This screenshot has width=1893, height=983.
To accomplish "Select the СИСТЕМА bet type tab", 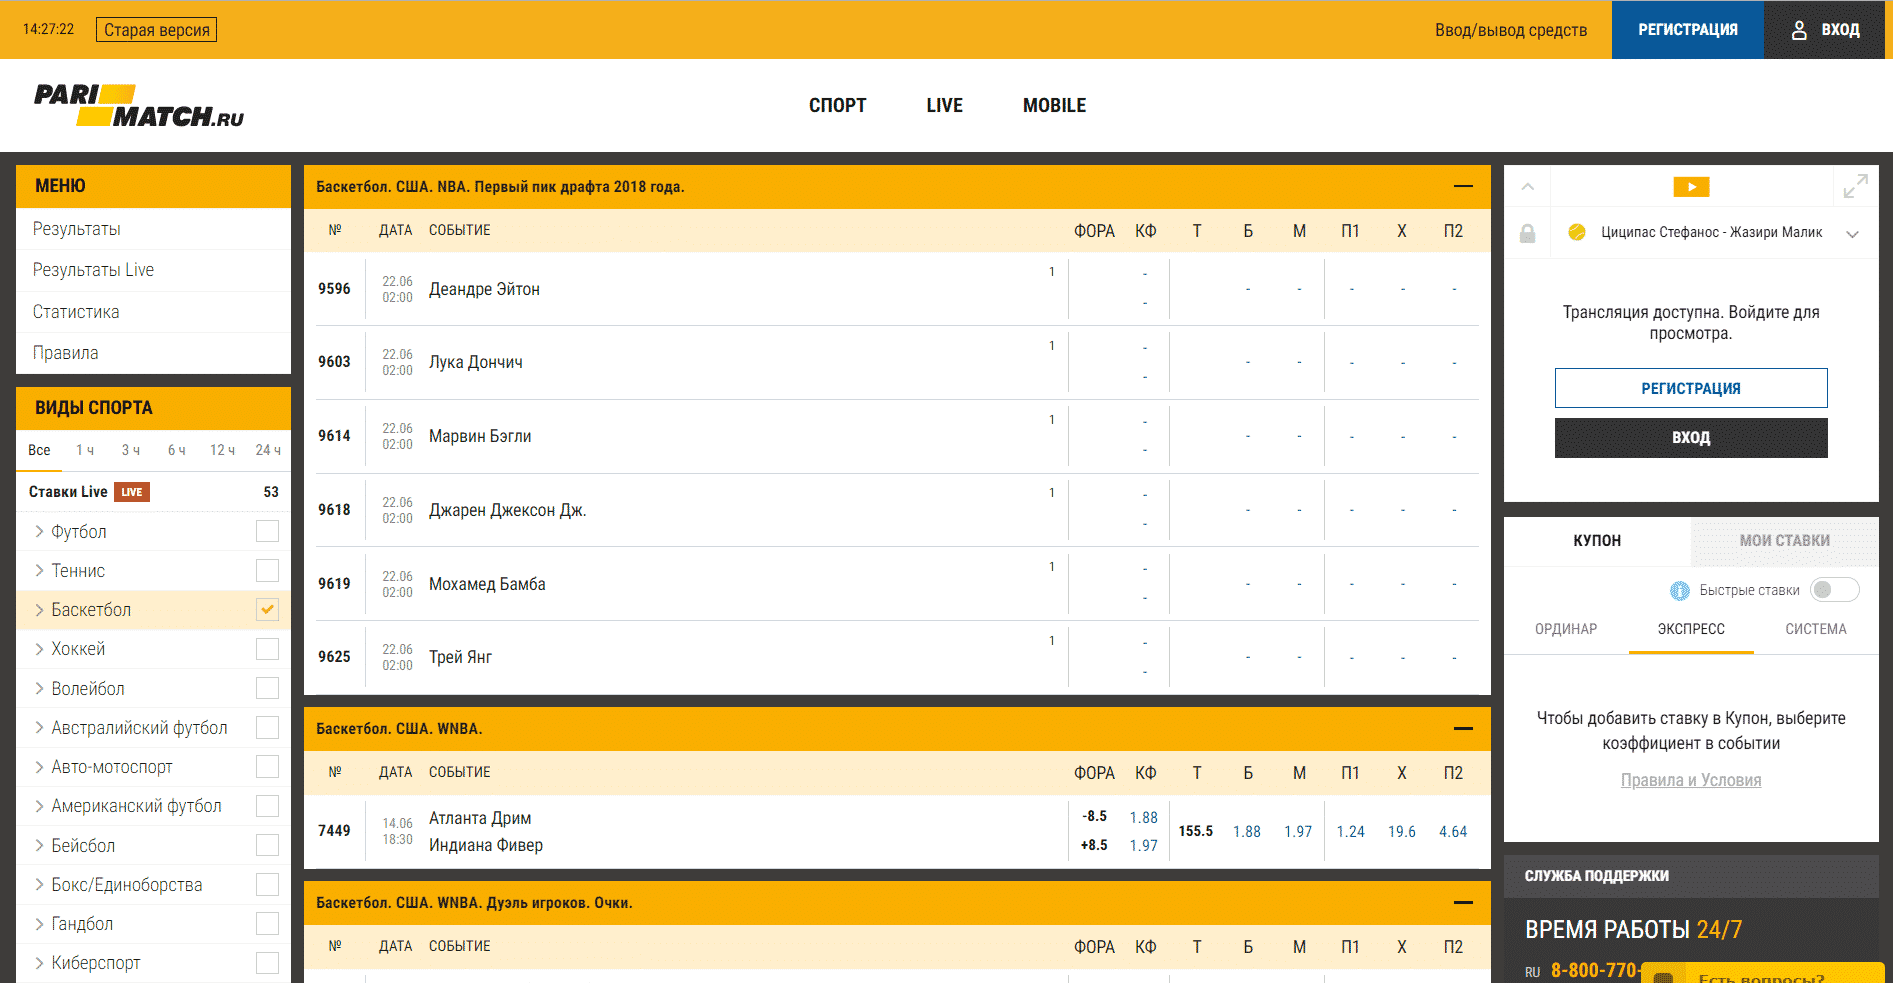I will pos(1816,629).
